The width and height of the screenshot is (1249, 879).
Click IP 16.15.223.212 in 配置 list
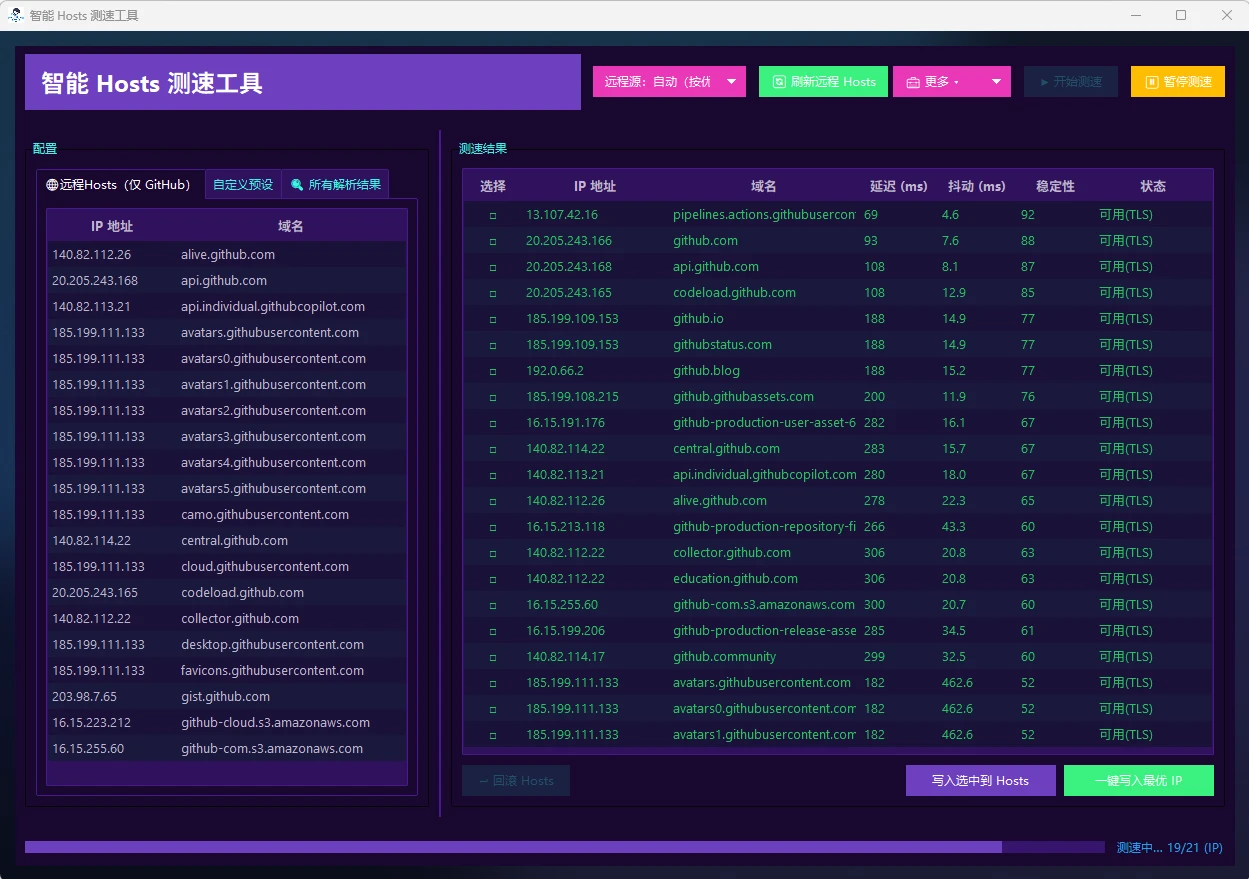coord(91,723)
